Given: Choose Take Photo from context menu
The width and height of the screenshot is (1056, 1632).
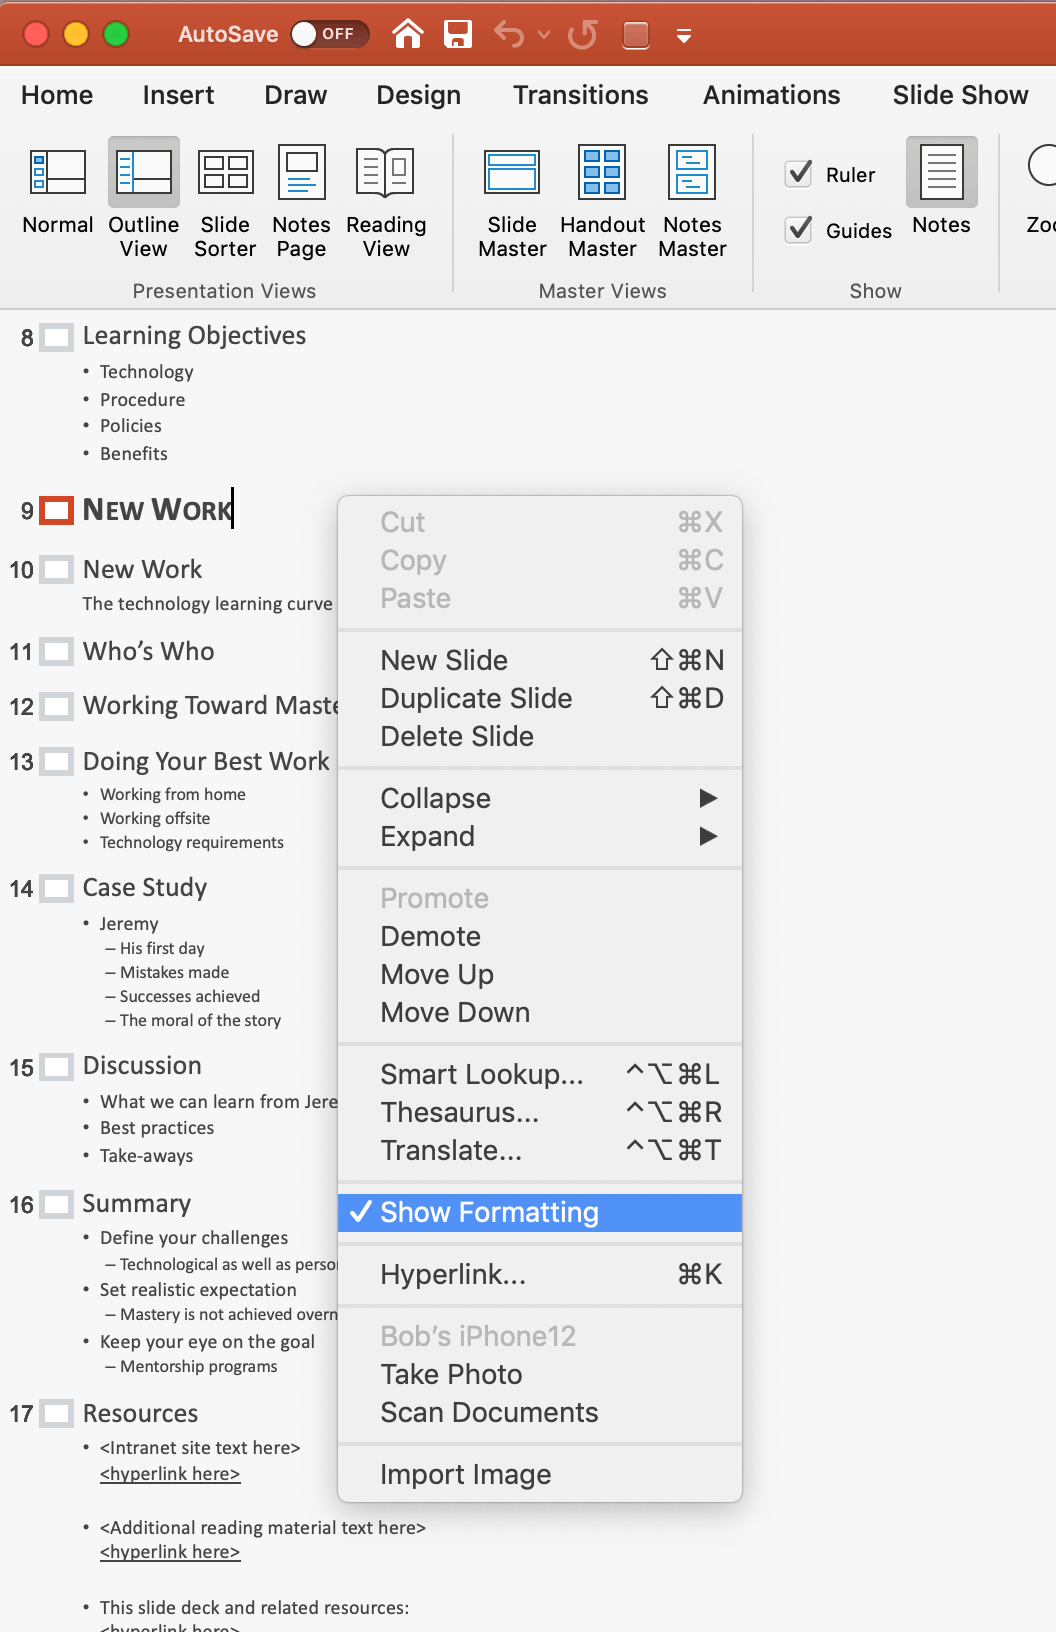Looking at the screenshot, I should point(540,1374).
